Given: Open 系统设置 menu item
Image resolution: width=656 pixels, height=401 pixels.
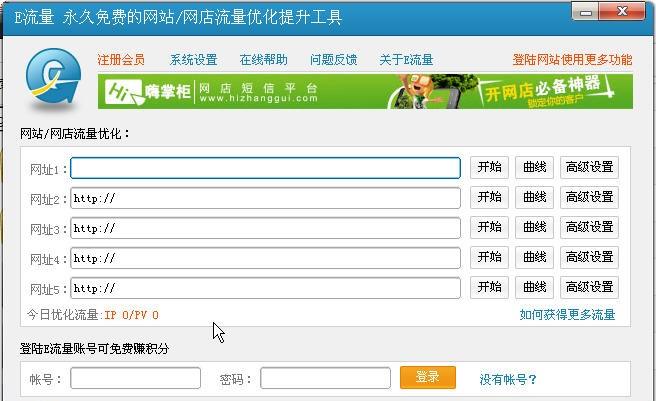Looking at the screenshot, I should point(193,60).
